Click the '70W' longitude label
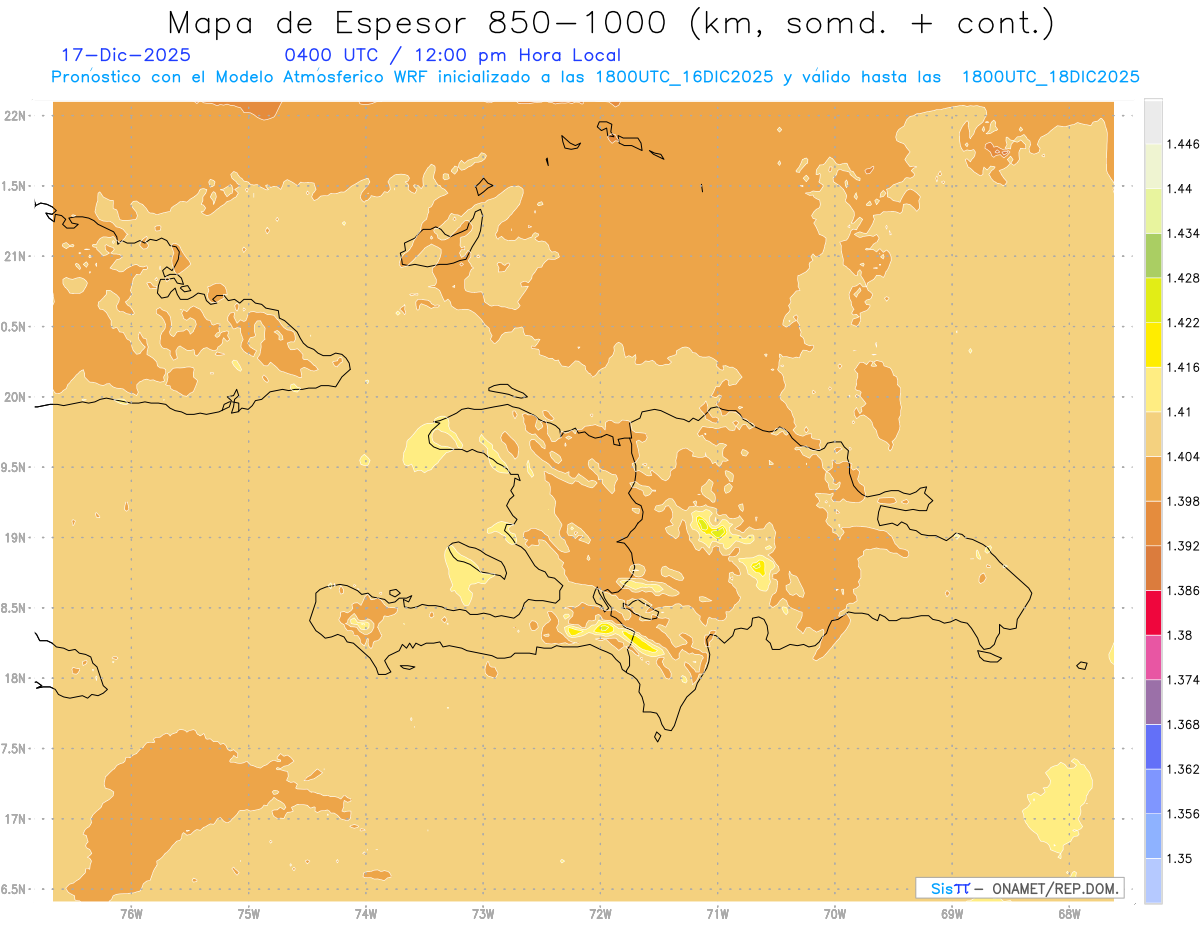 pyautogui.click(x=835, y=914)
